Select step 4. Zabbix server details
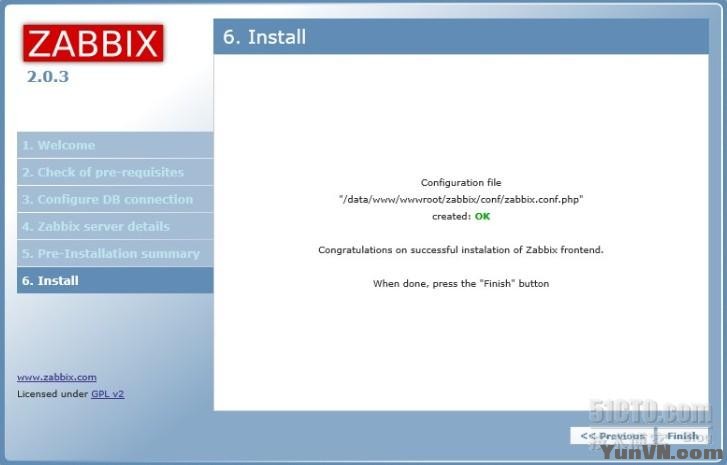This screenshot has width=727, height=465. (x=115, y=226)
